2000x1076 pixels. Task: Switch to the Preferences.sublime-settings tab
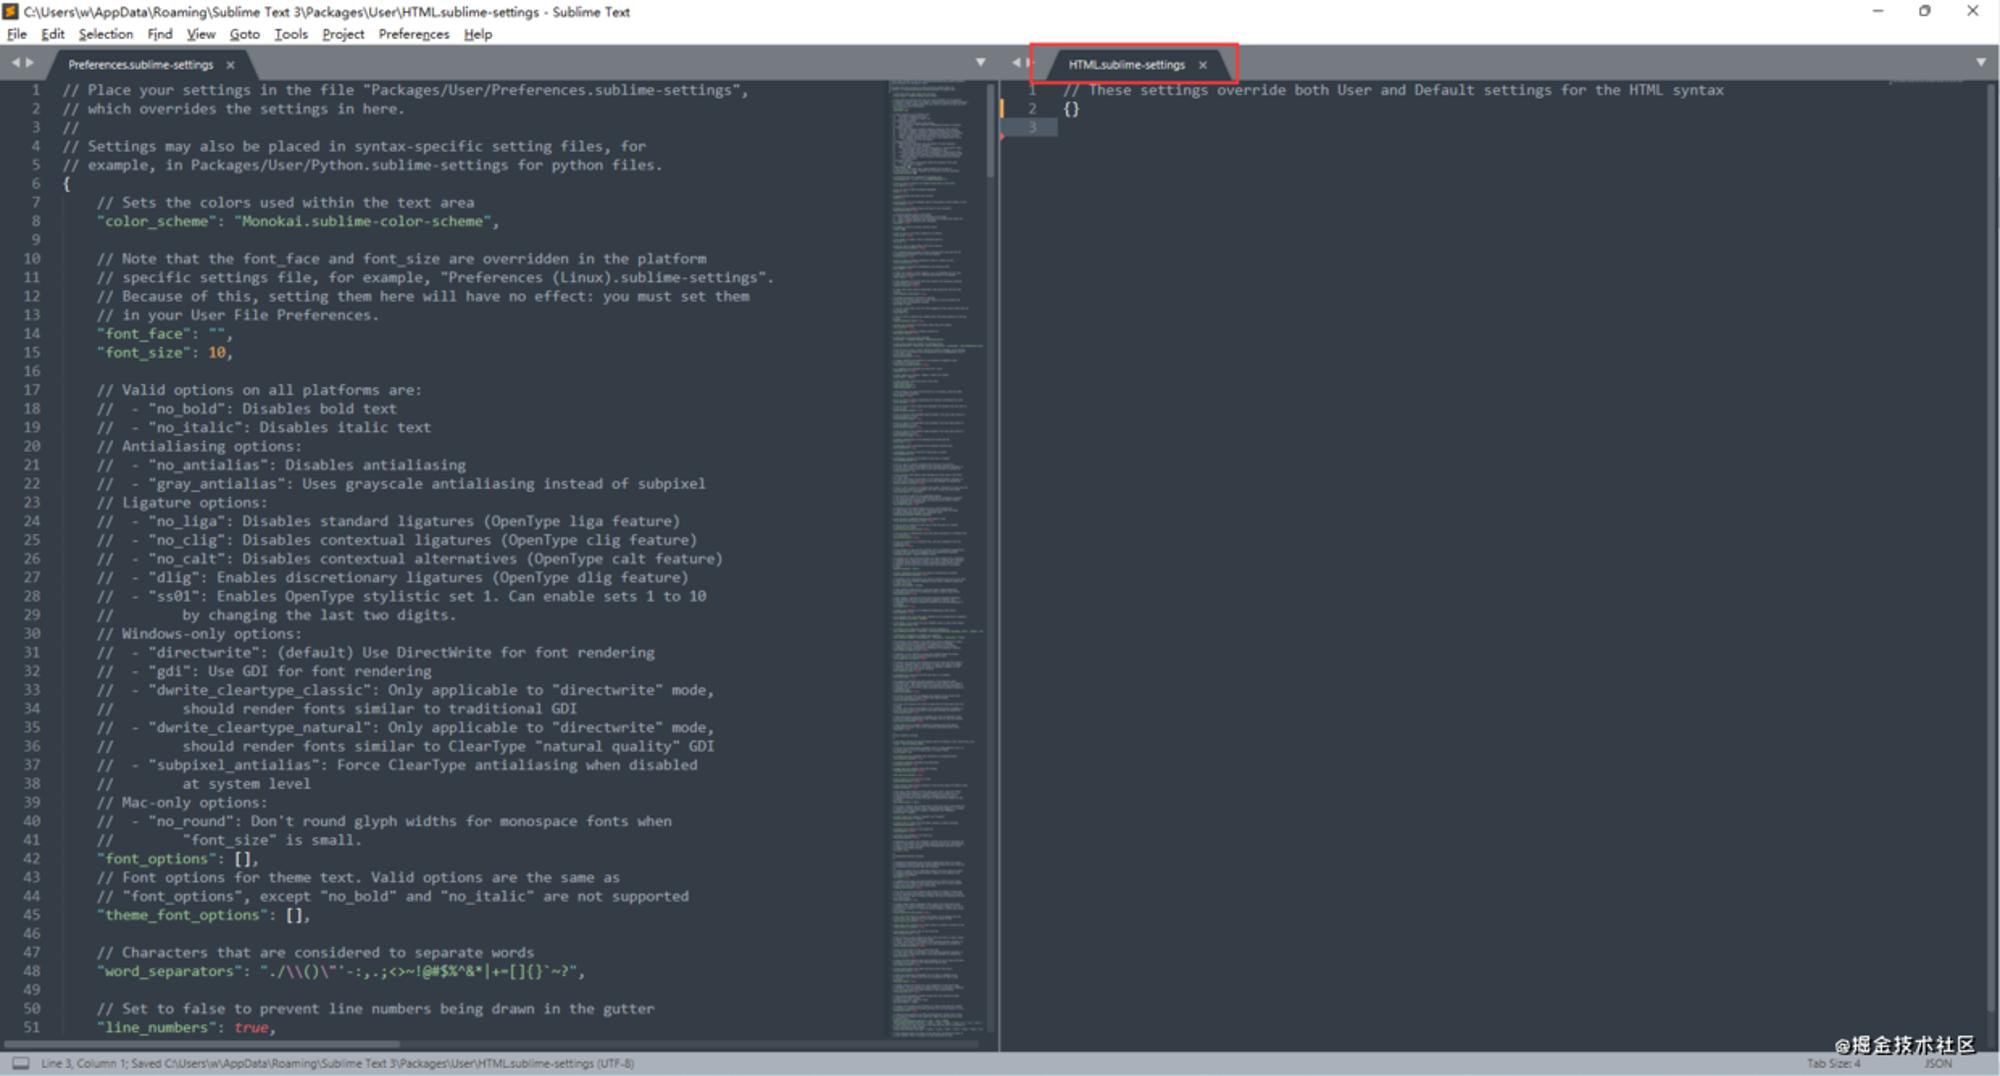[x=140, y=64]
